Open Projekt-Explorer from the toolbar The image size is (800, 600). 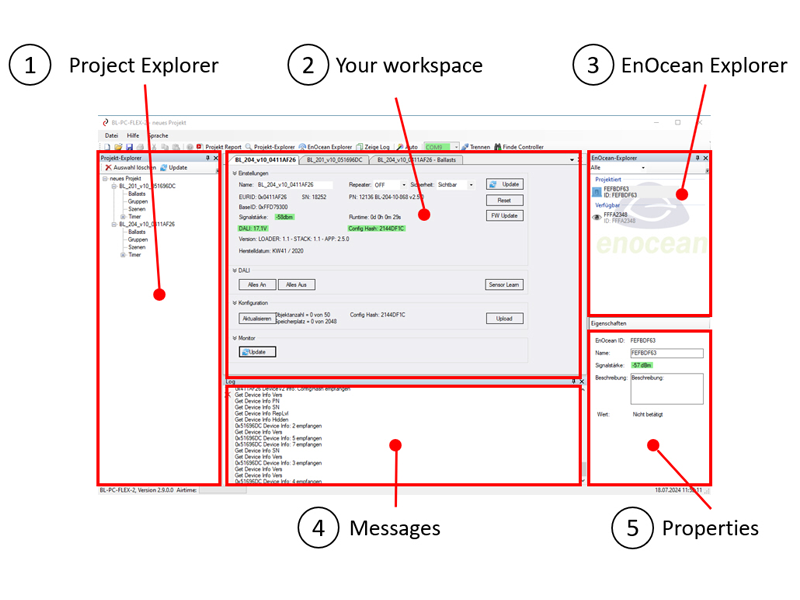coord(249,147)
